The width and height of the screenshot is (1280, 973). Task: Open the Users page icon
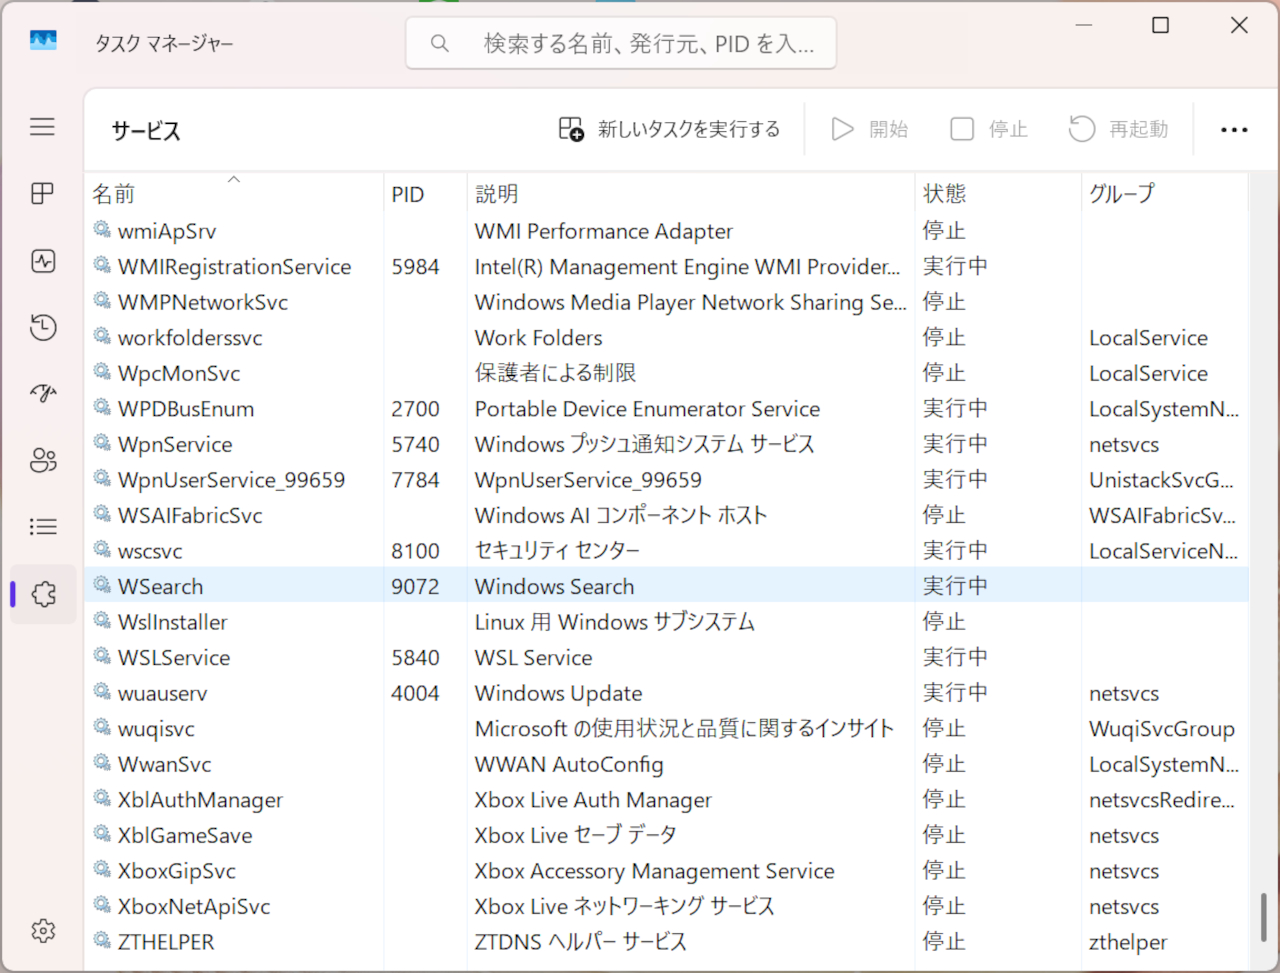(x=42, y=460)
